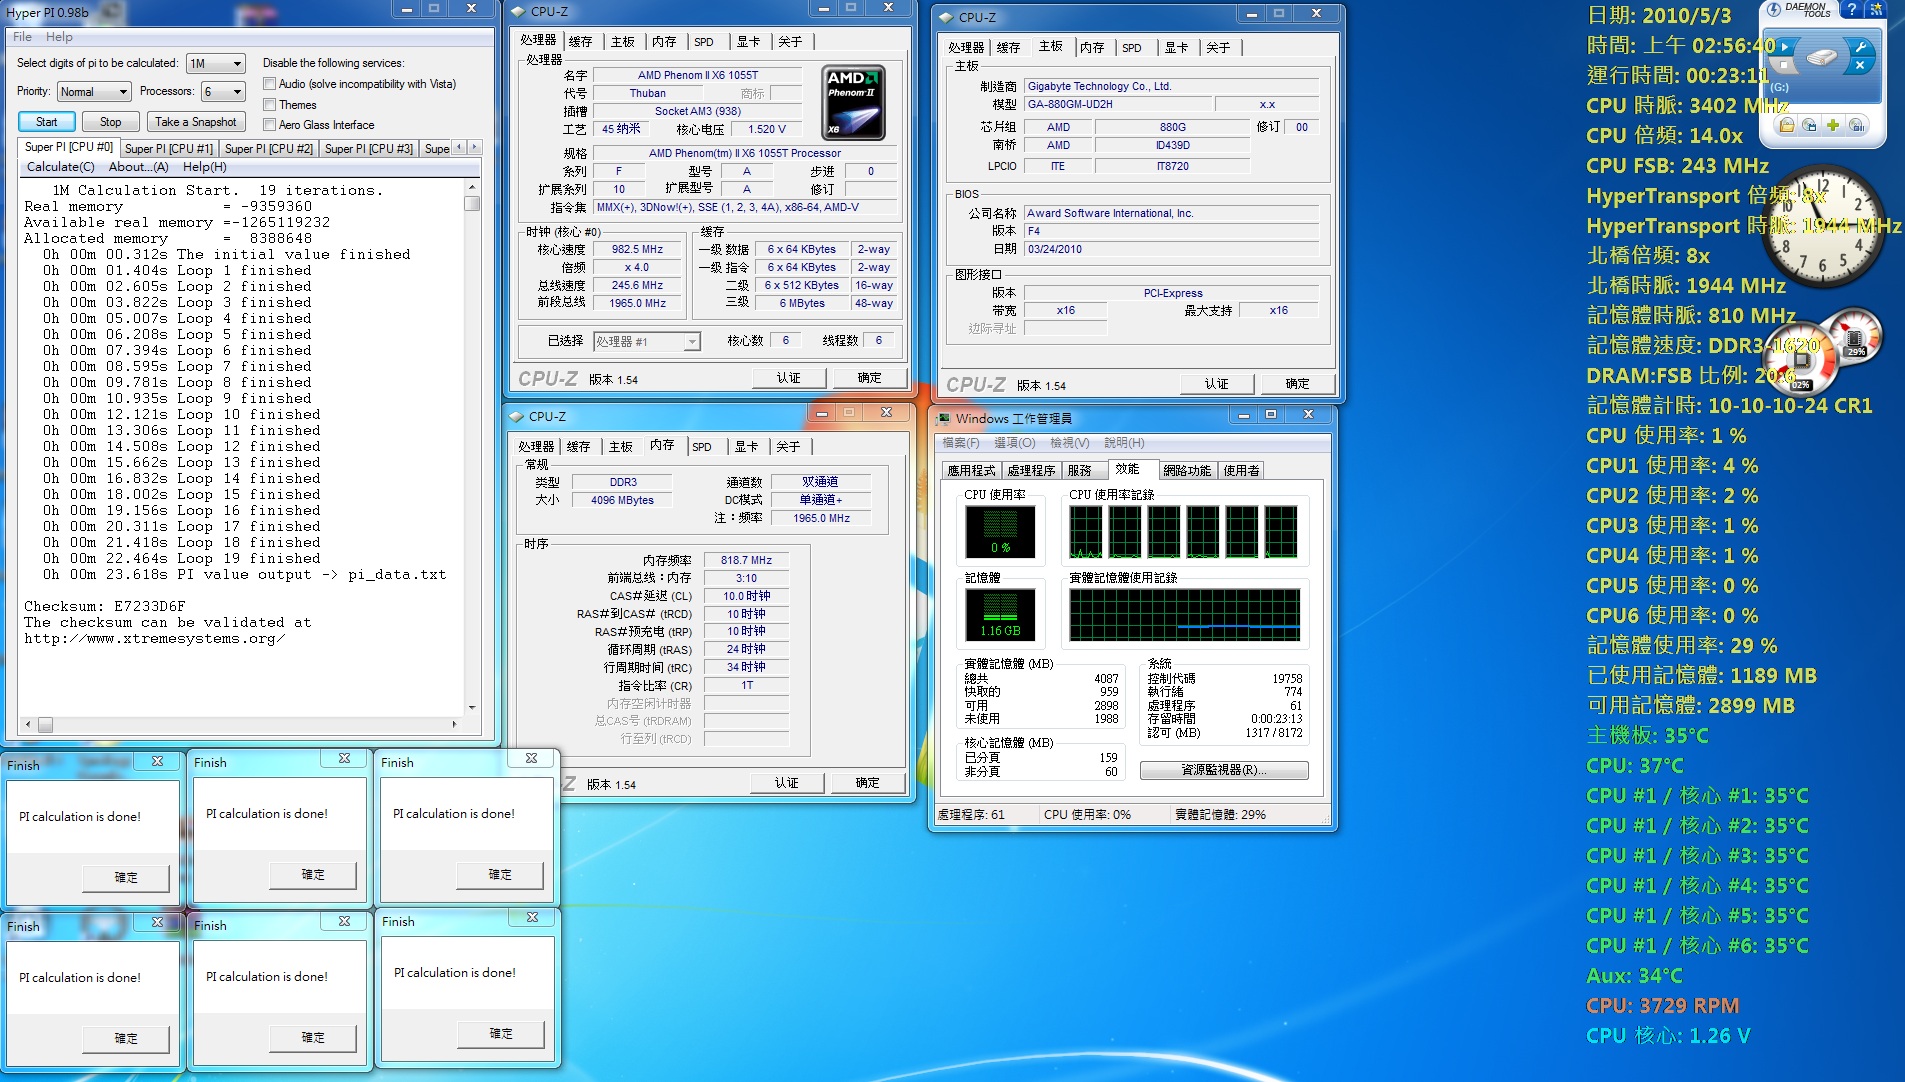
Task: Toggle the Themes checkbox
Action: [x=270, y=105]
